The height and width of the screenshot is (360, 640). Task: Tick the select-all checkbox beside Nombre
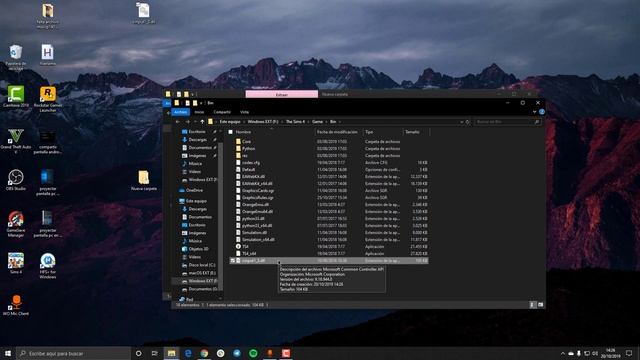pos(231,132)
